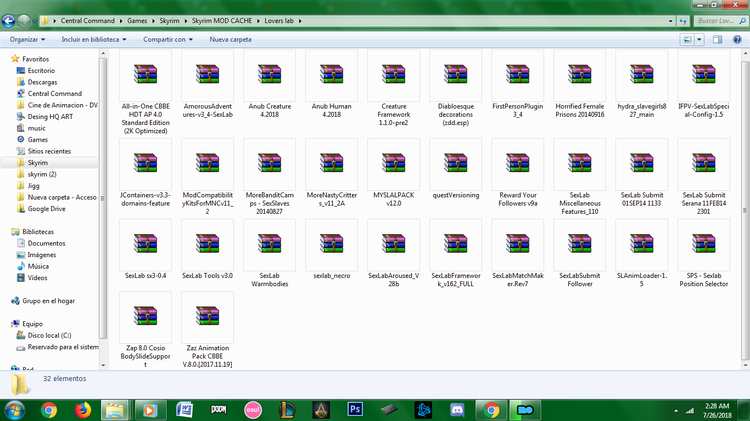Select the MYSLALPACK v12.0 archive icon
Viewport: 750px width, 421px height.
[x=394, y=164]
